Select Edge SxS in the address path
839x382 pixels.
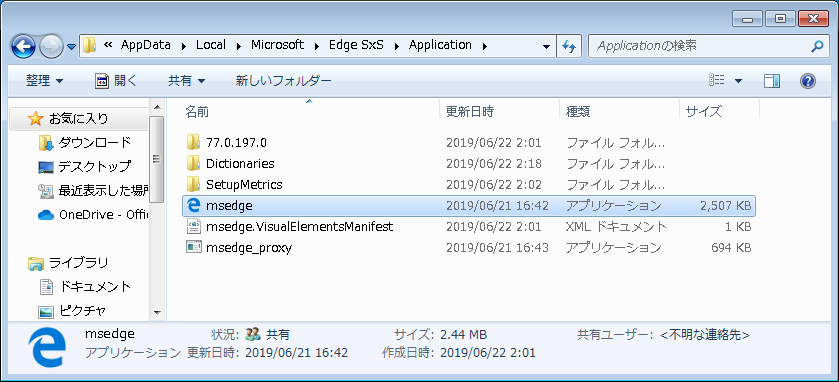[356, 45]
